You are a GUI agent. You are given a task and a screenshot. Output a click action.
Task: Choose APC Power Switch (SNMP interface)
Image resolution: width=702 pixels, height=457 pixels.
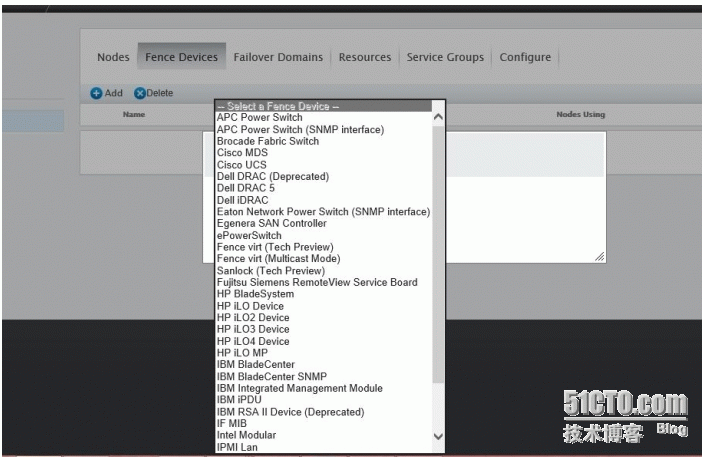pyautogui.click(x=324, y=129)
